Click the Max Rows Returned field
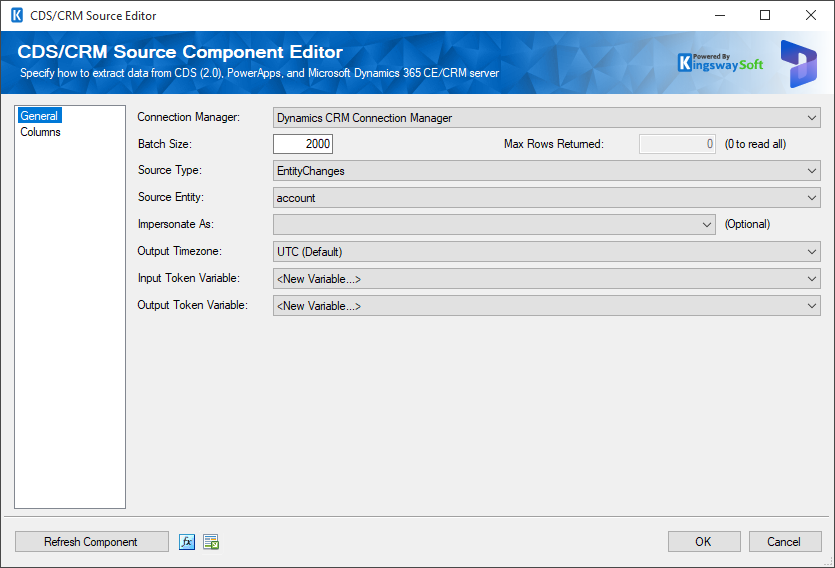Image resolution: width=835 pixels, height=568 pixels. tap(677, 144)
